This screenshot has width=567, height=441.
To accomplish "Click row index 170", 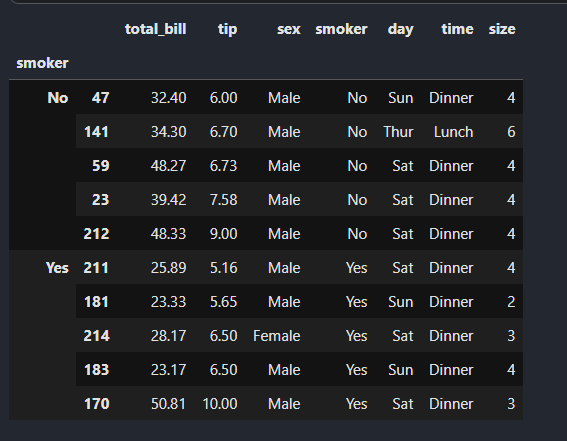I will 96,404.
